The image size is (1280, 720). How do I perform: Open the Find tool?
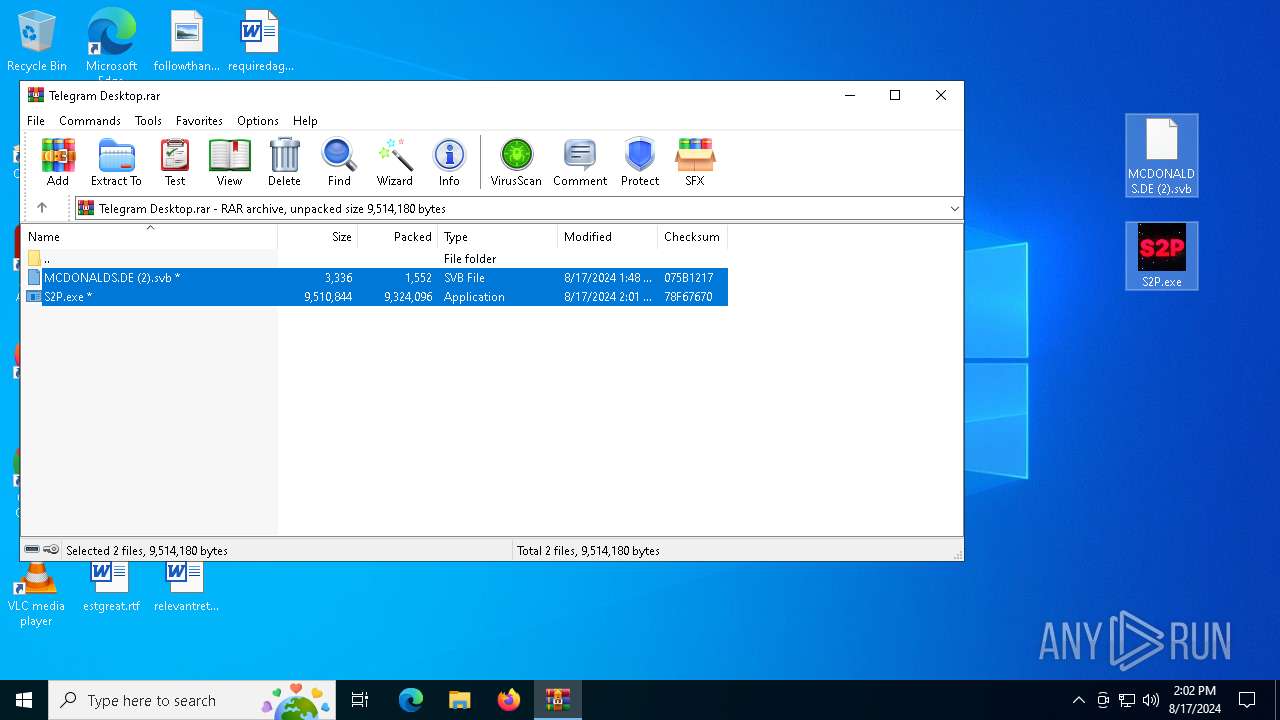pos(339,162)
